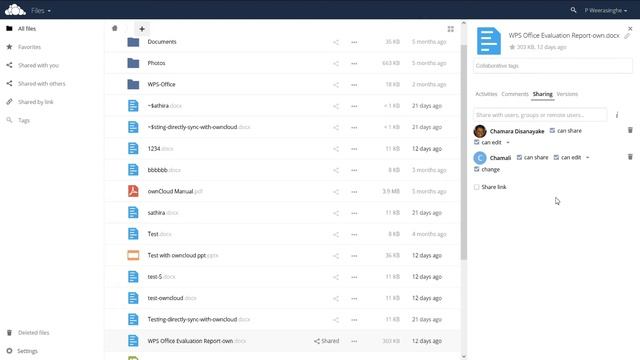
Task: Click rename pencil icon beside file title
Action: click(x=627, y=36)
